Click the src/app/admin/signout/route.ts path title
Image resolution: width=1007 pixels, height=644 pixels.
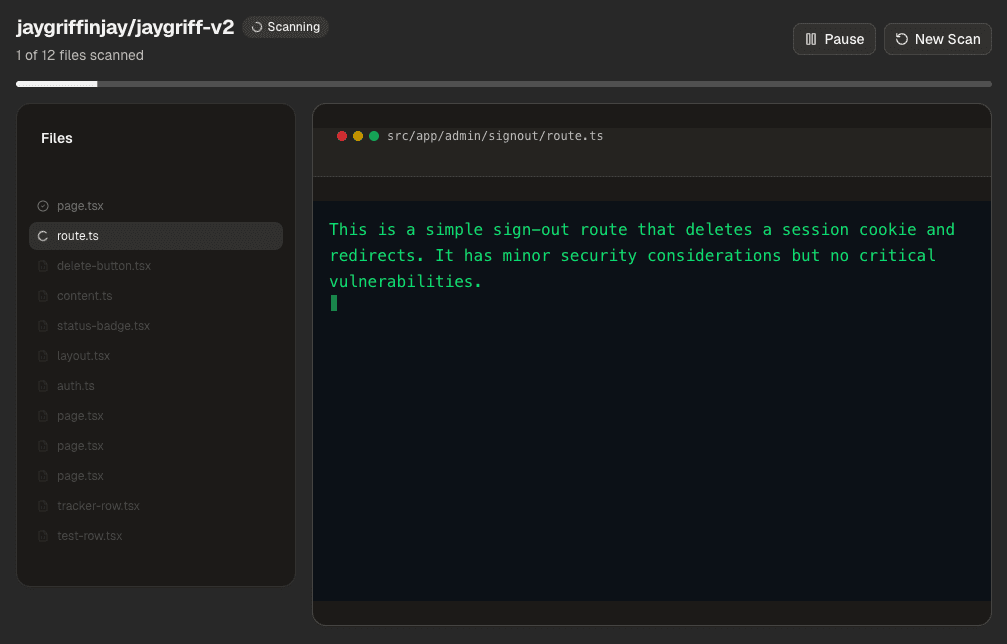[495, 136]
